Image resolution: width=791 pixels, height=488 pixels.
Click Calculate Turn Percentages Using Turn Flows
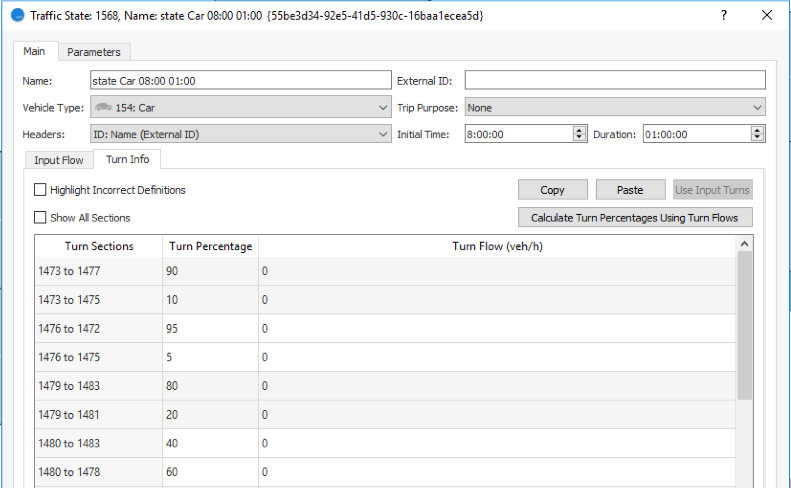635,217
